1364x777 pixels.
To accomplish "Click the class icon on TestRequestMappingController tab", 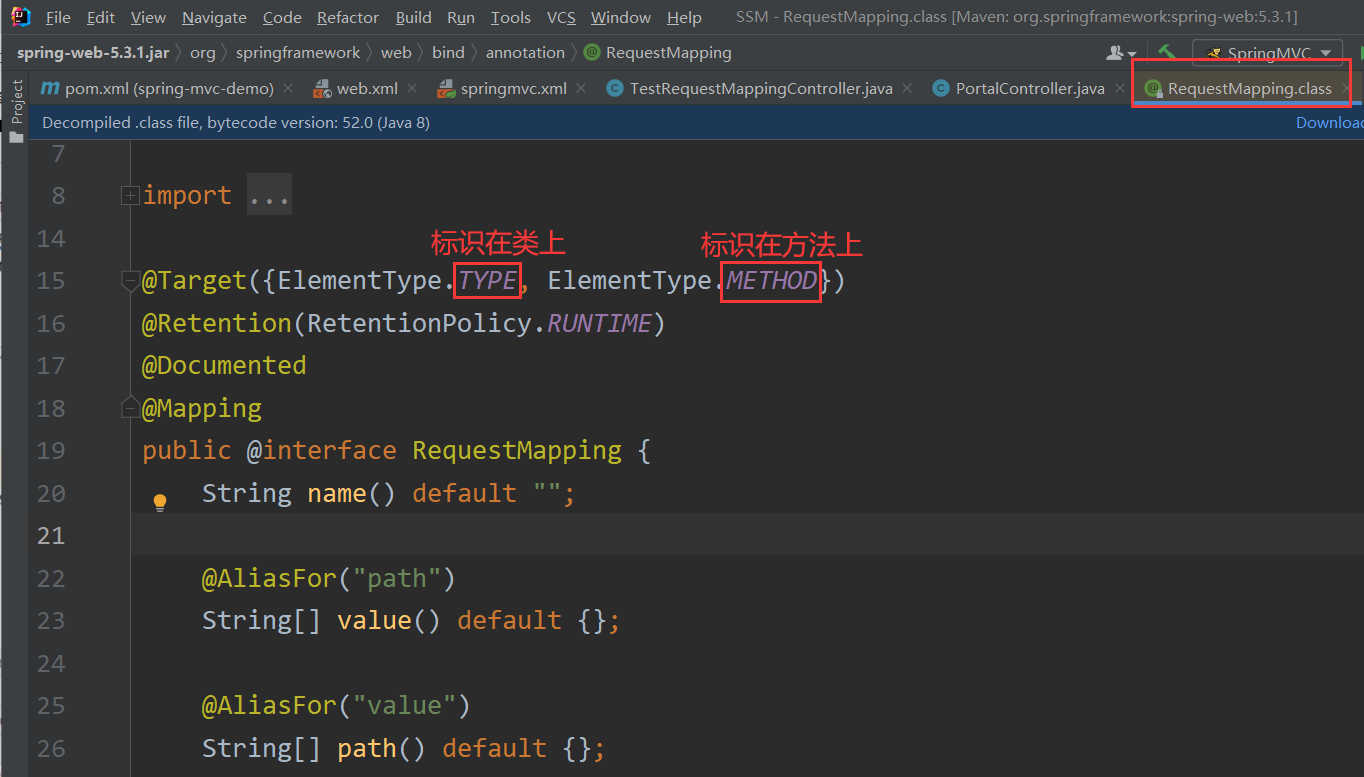I will coord(615,89).
